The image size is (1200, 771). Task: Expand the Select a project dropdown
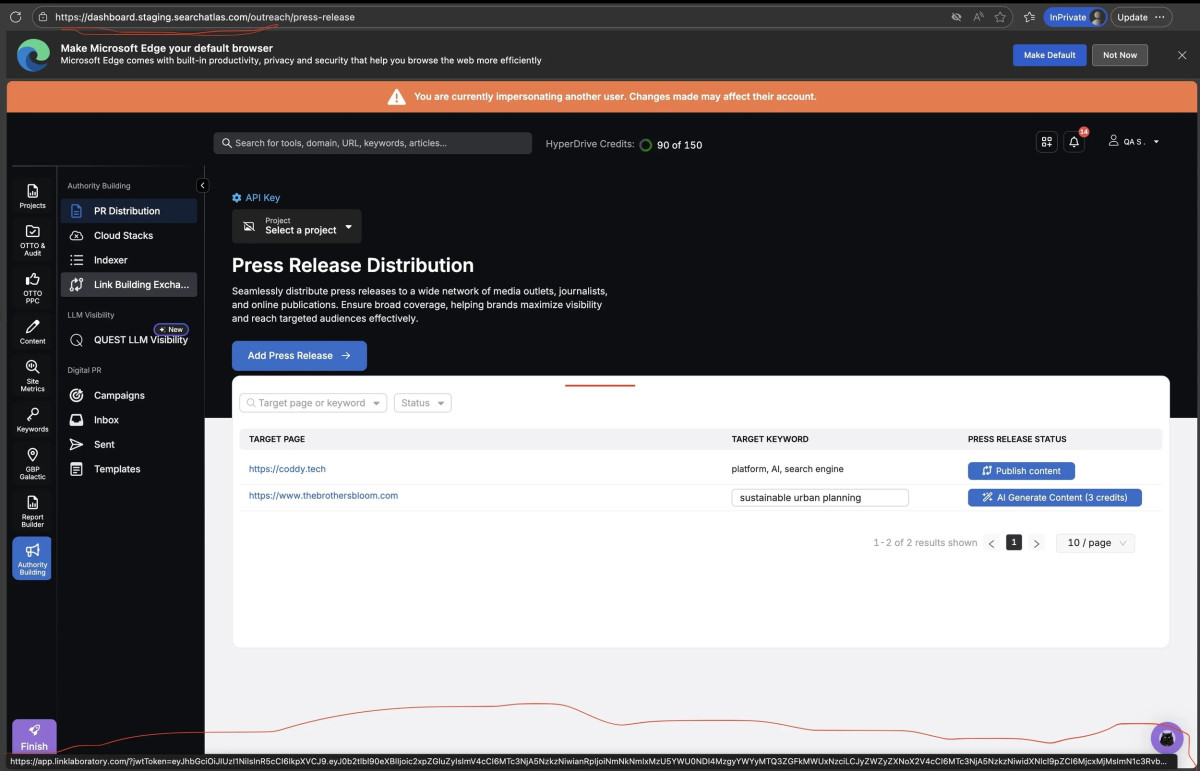click(x=297, y=226)
